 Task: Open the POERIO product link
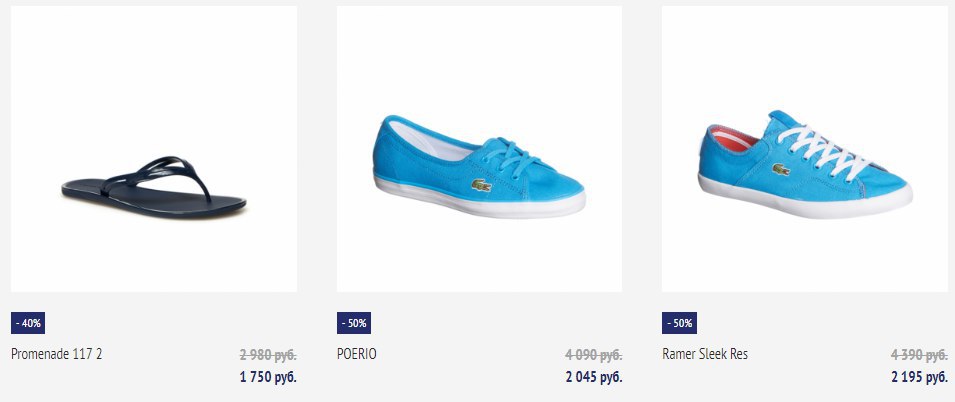pyautogui.click(x=357, y=354)
